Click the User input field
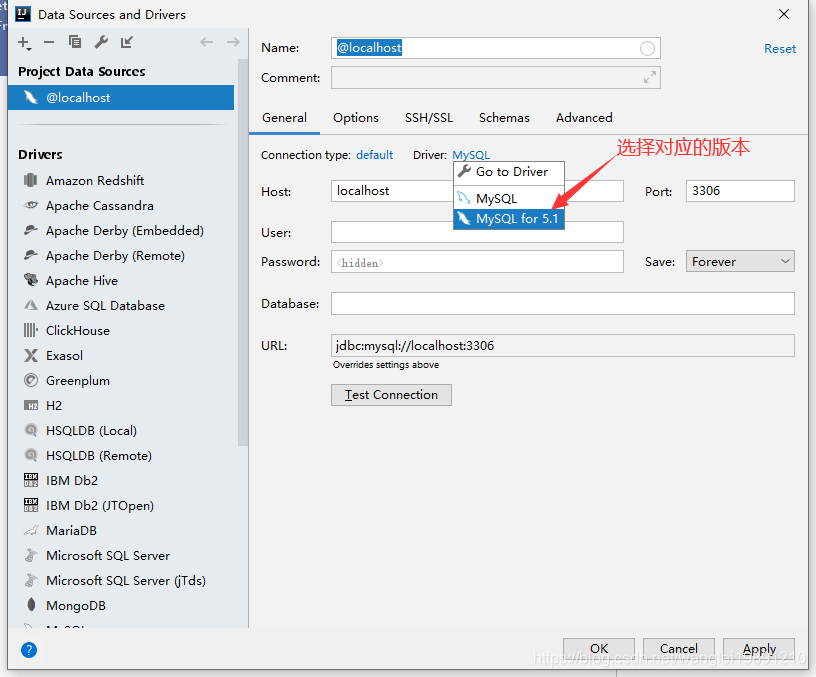The width and height of the screenshot is (816, 677). click(x=477, y=232)
